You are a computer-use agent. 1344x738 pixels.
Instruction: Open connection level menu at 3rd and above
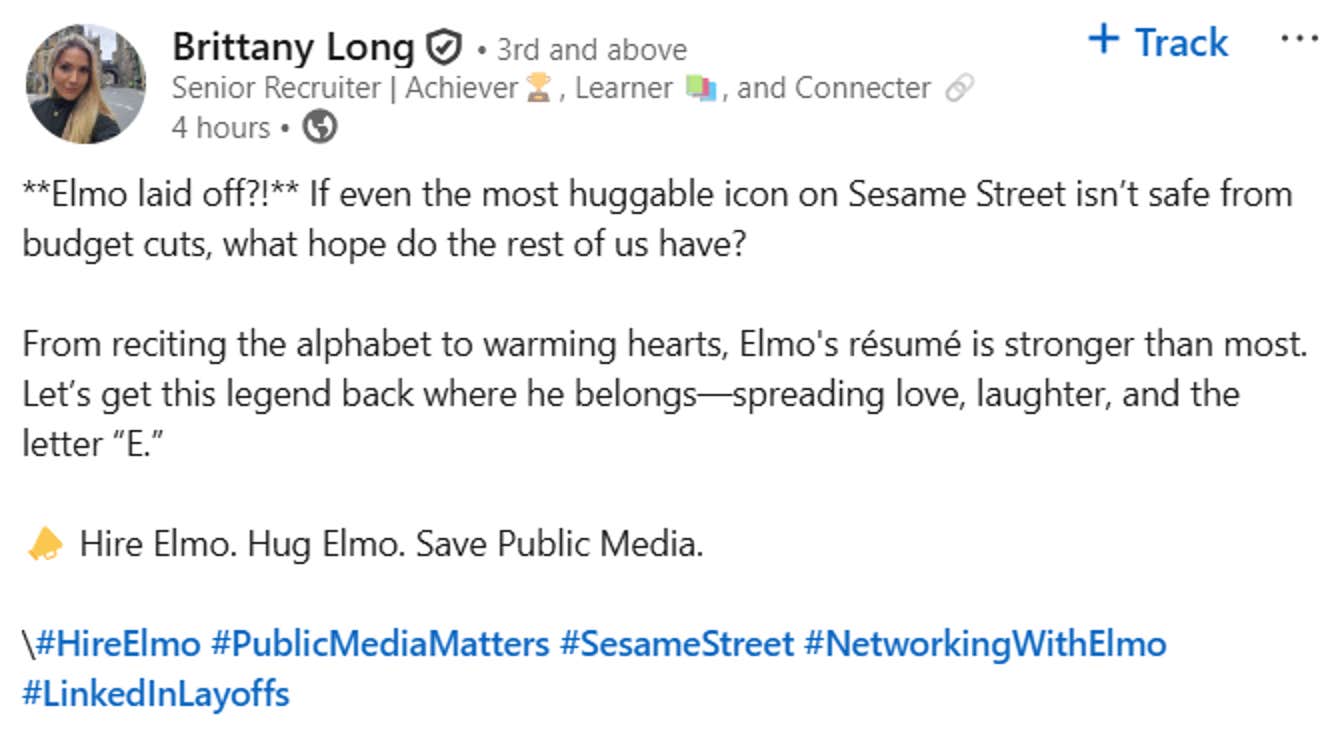[590, 49]
